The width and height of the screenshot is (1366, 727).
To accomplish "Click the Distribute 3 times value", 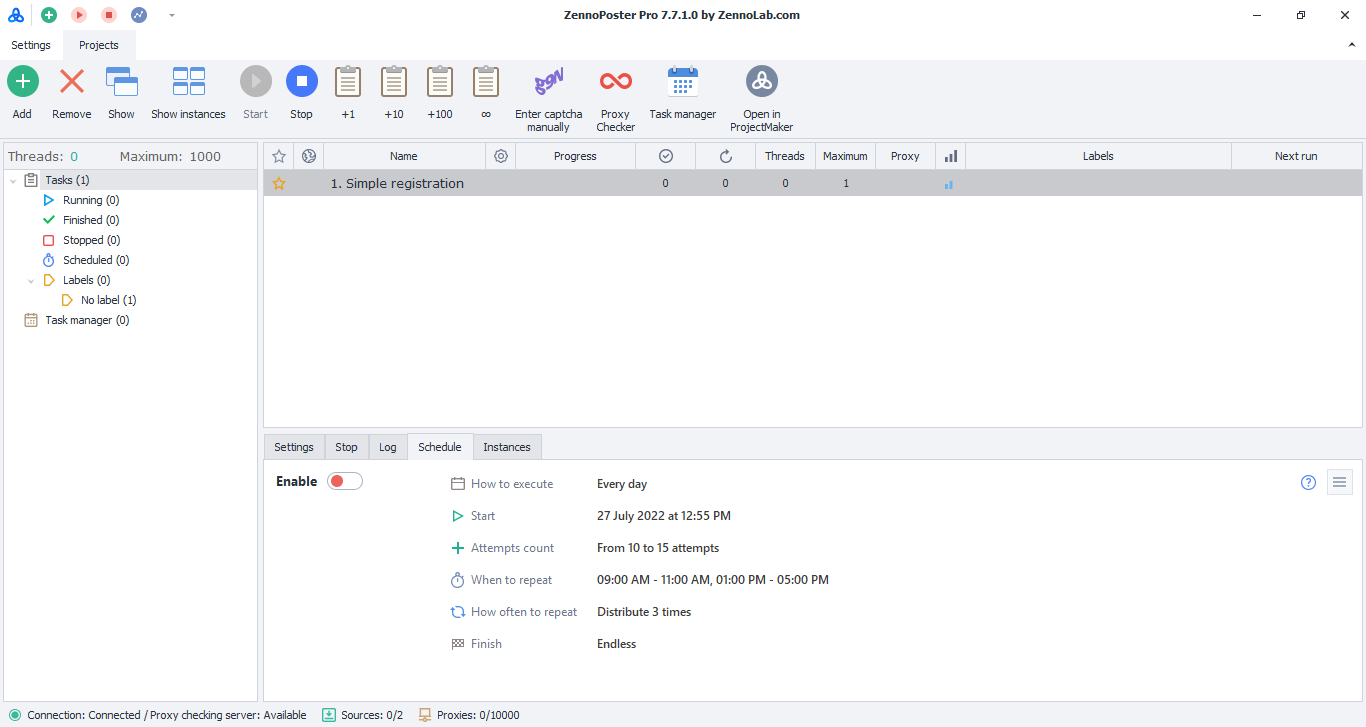I will coord(644,612).
